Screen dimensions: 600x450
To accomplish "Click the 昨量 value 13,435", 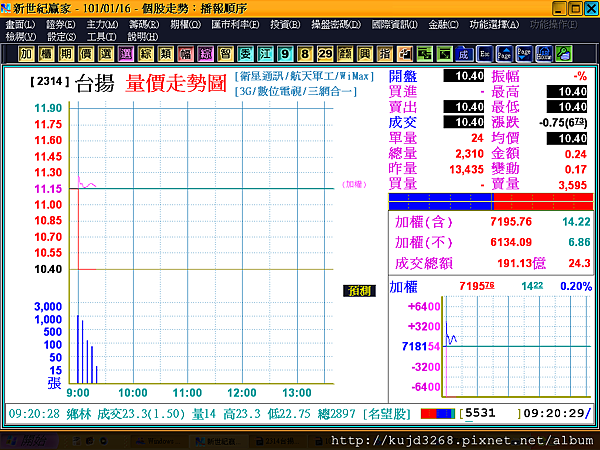I will 466,169.
